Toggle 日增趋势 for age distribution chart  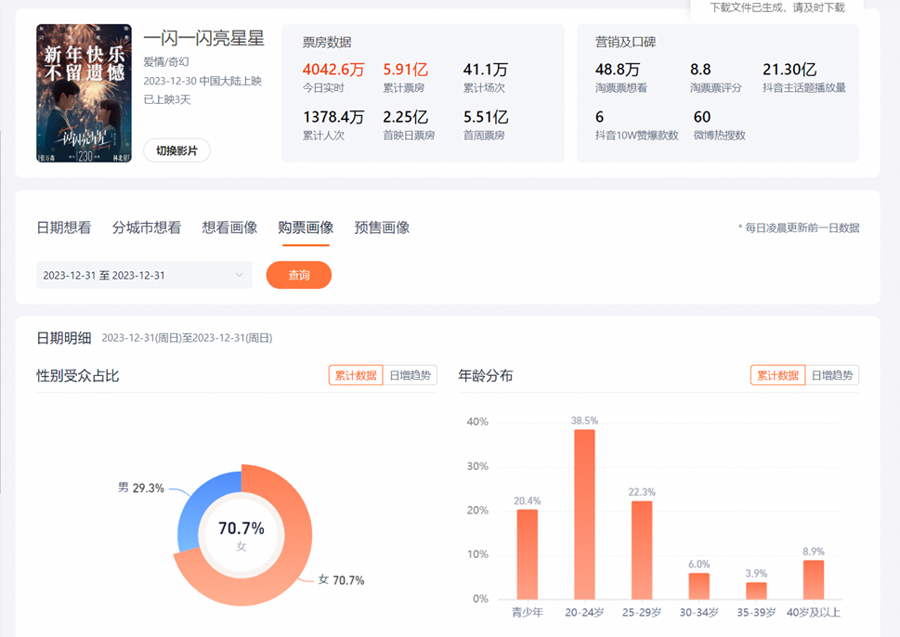click(832, 376)
